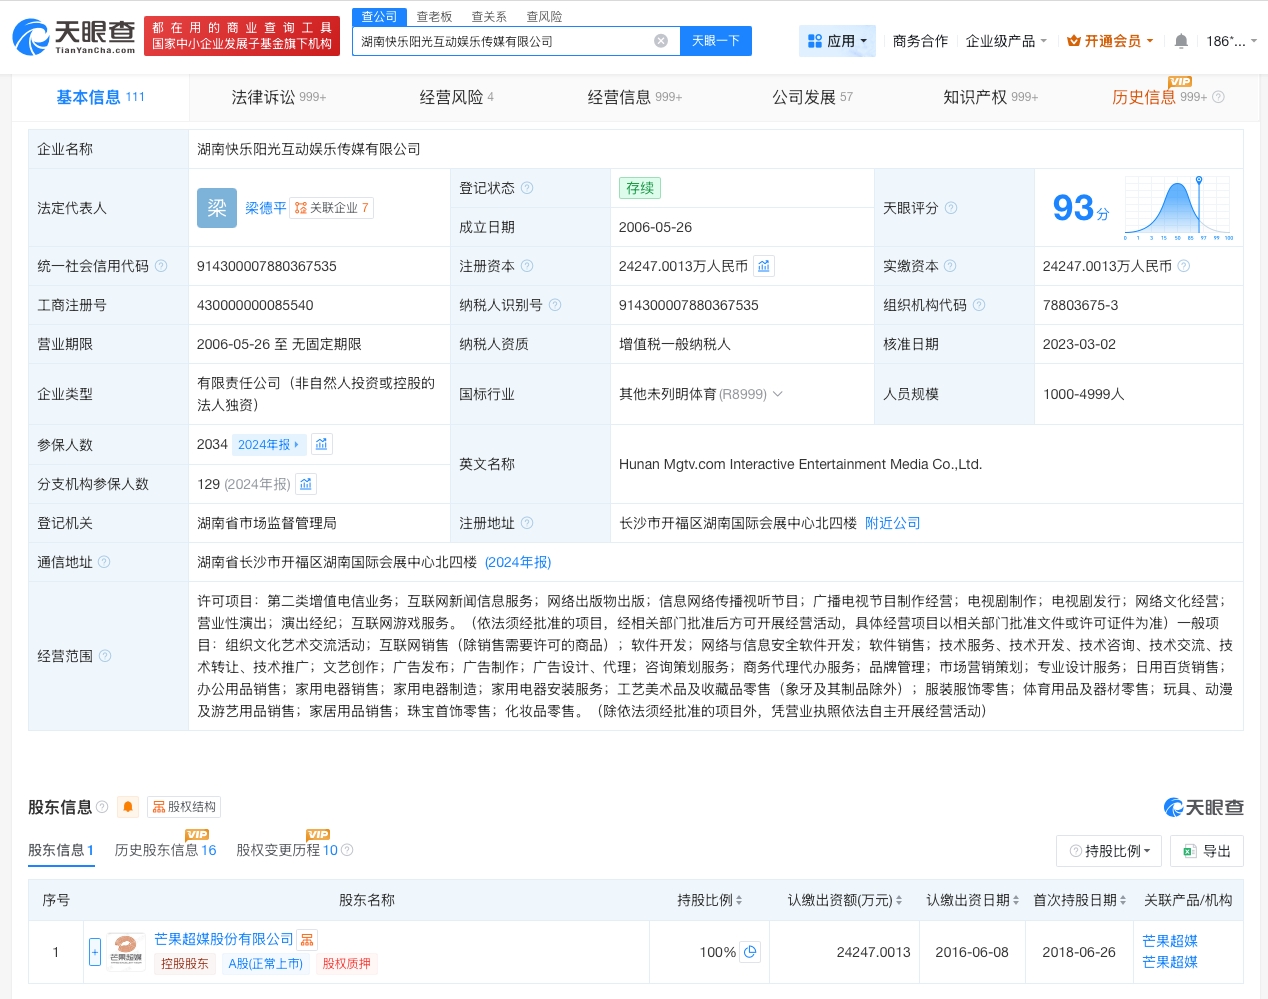Screen dimensions: 1268x999
Task: Open the 开通会员 dropdown
Action: [1110, 41]
